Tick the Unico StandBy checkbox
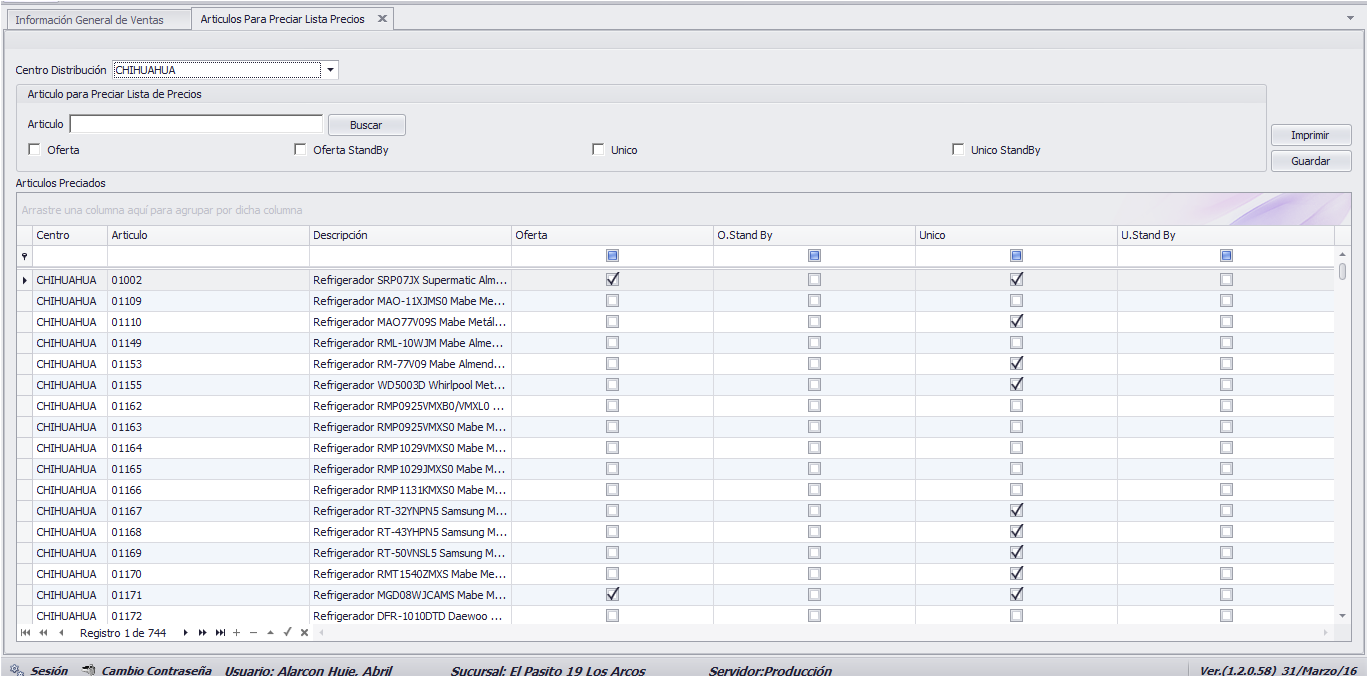1368x677 pixels. (959, 150)
